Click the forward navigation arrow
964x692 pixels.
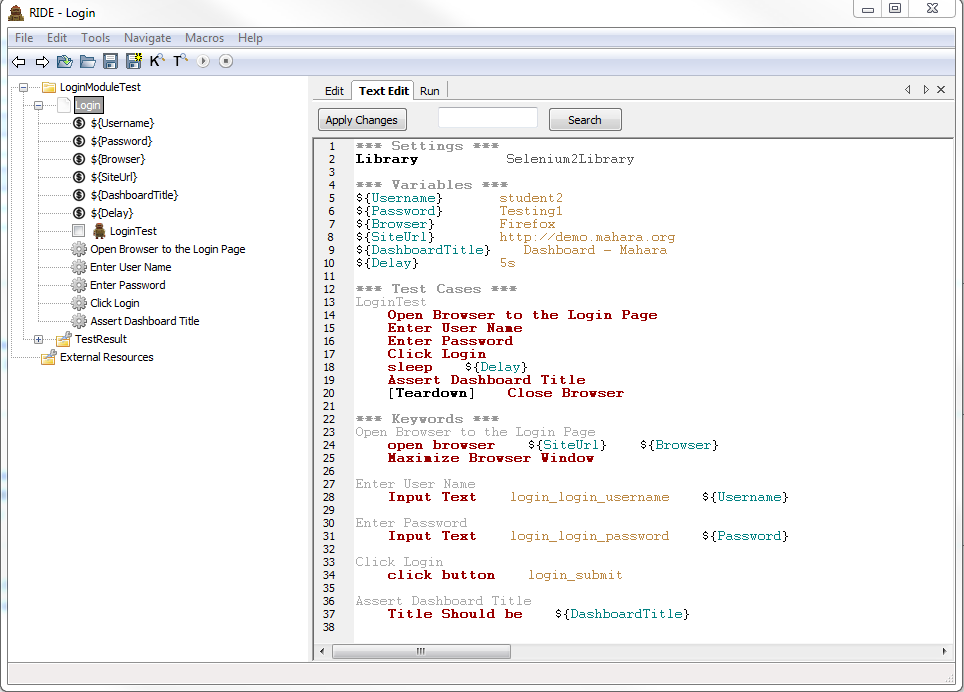[x=42, y=61]
